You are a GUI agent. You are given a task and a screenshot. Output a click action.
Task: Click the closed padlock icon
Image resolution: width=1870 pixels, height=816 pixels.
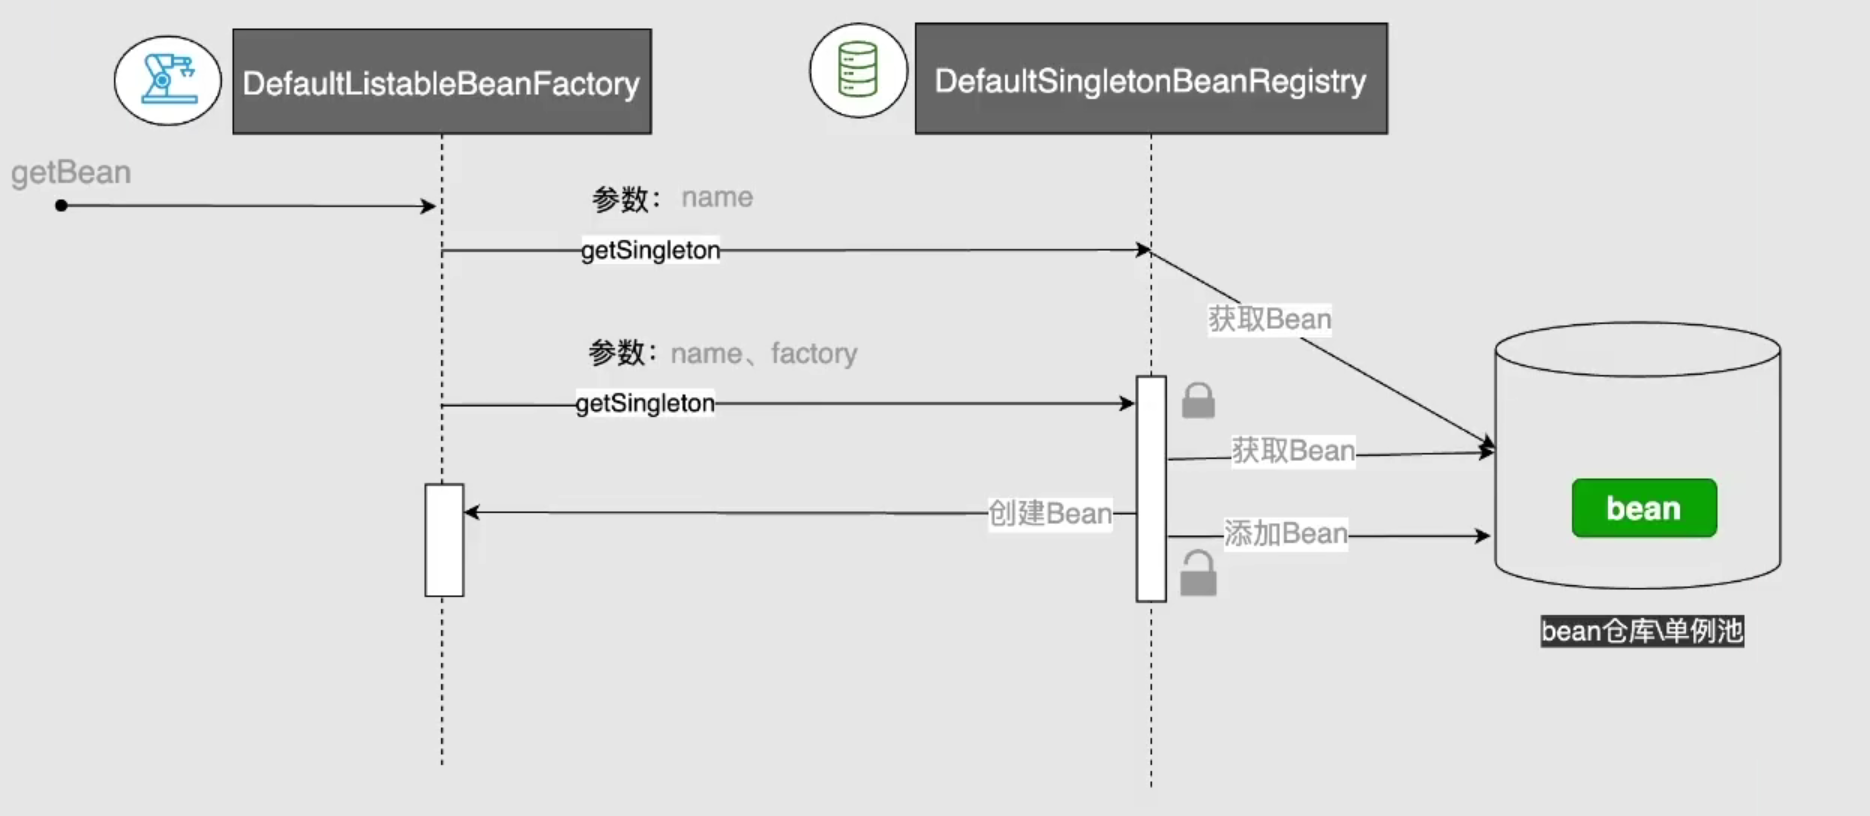pos(1198,400)
